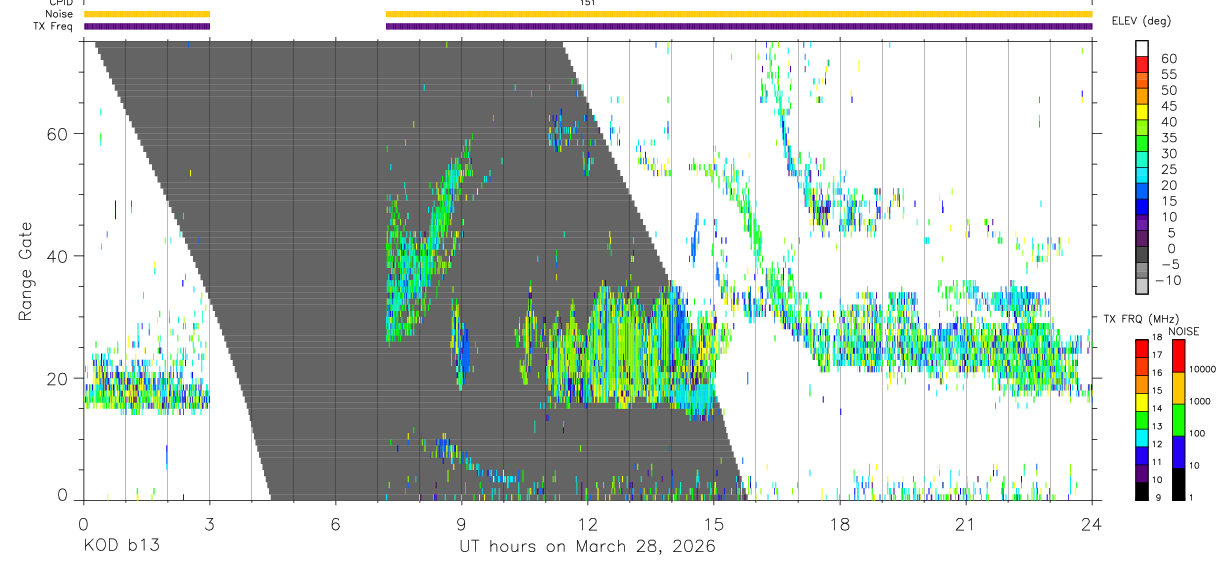The image size is (1228, 567).
Task: Click the '30' value in the ELEV legend
Action: click(1168, 153)
